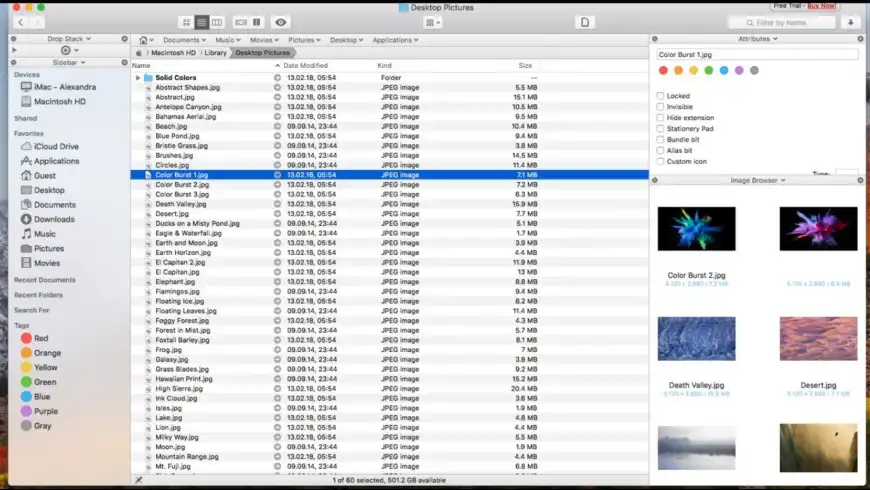The width and height of the screenshot is (870, 490).
Task: Open Recent Documents in sidebar
Action: coord(44,280)
